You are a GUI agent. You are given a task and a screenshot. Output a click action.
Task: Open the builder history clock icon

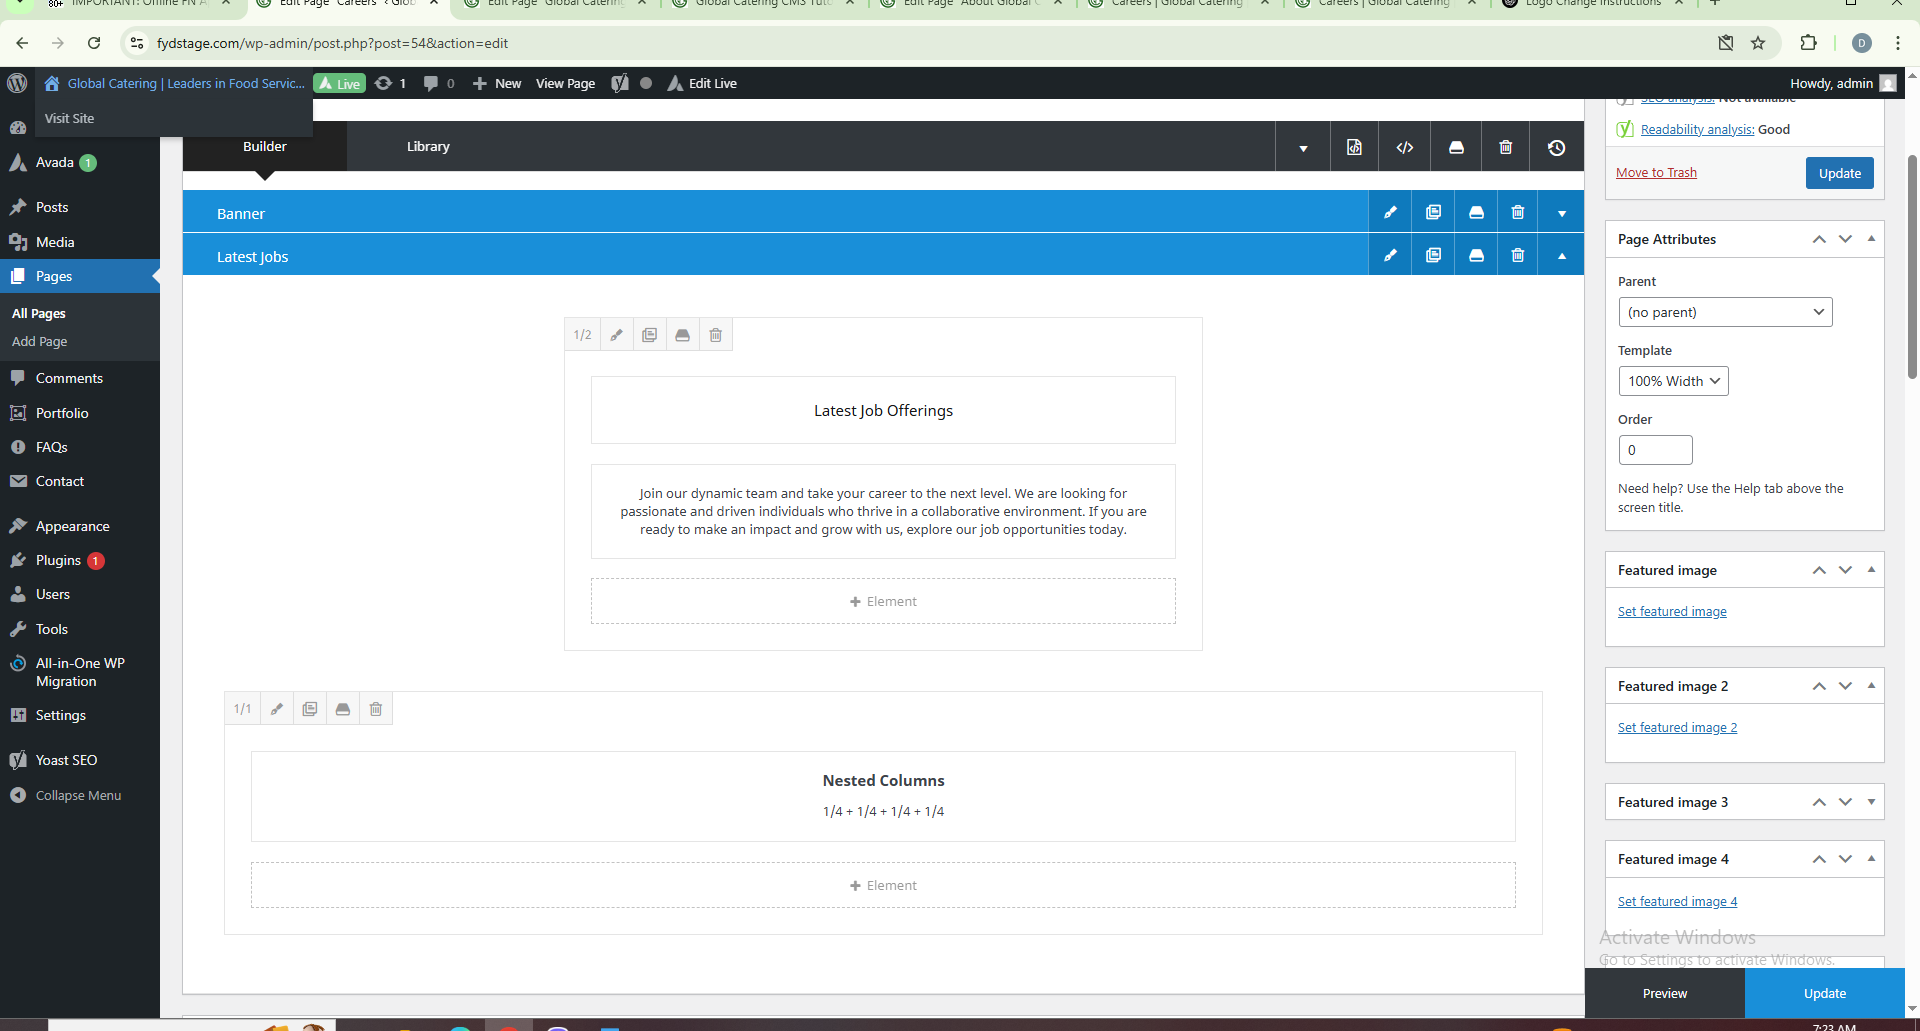(1556, 148)
